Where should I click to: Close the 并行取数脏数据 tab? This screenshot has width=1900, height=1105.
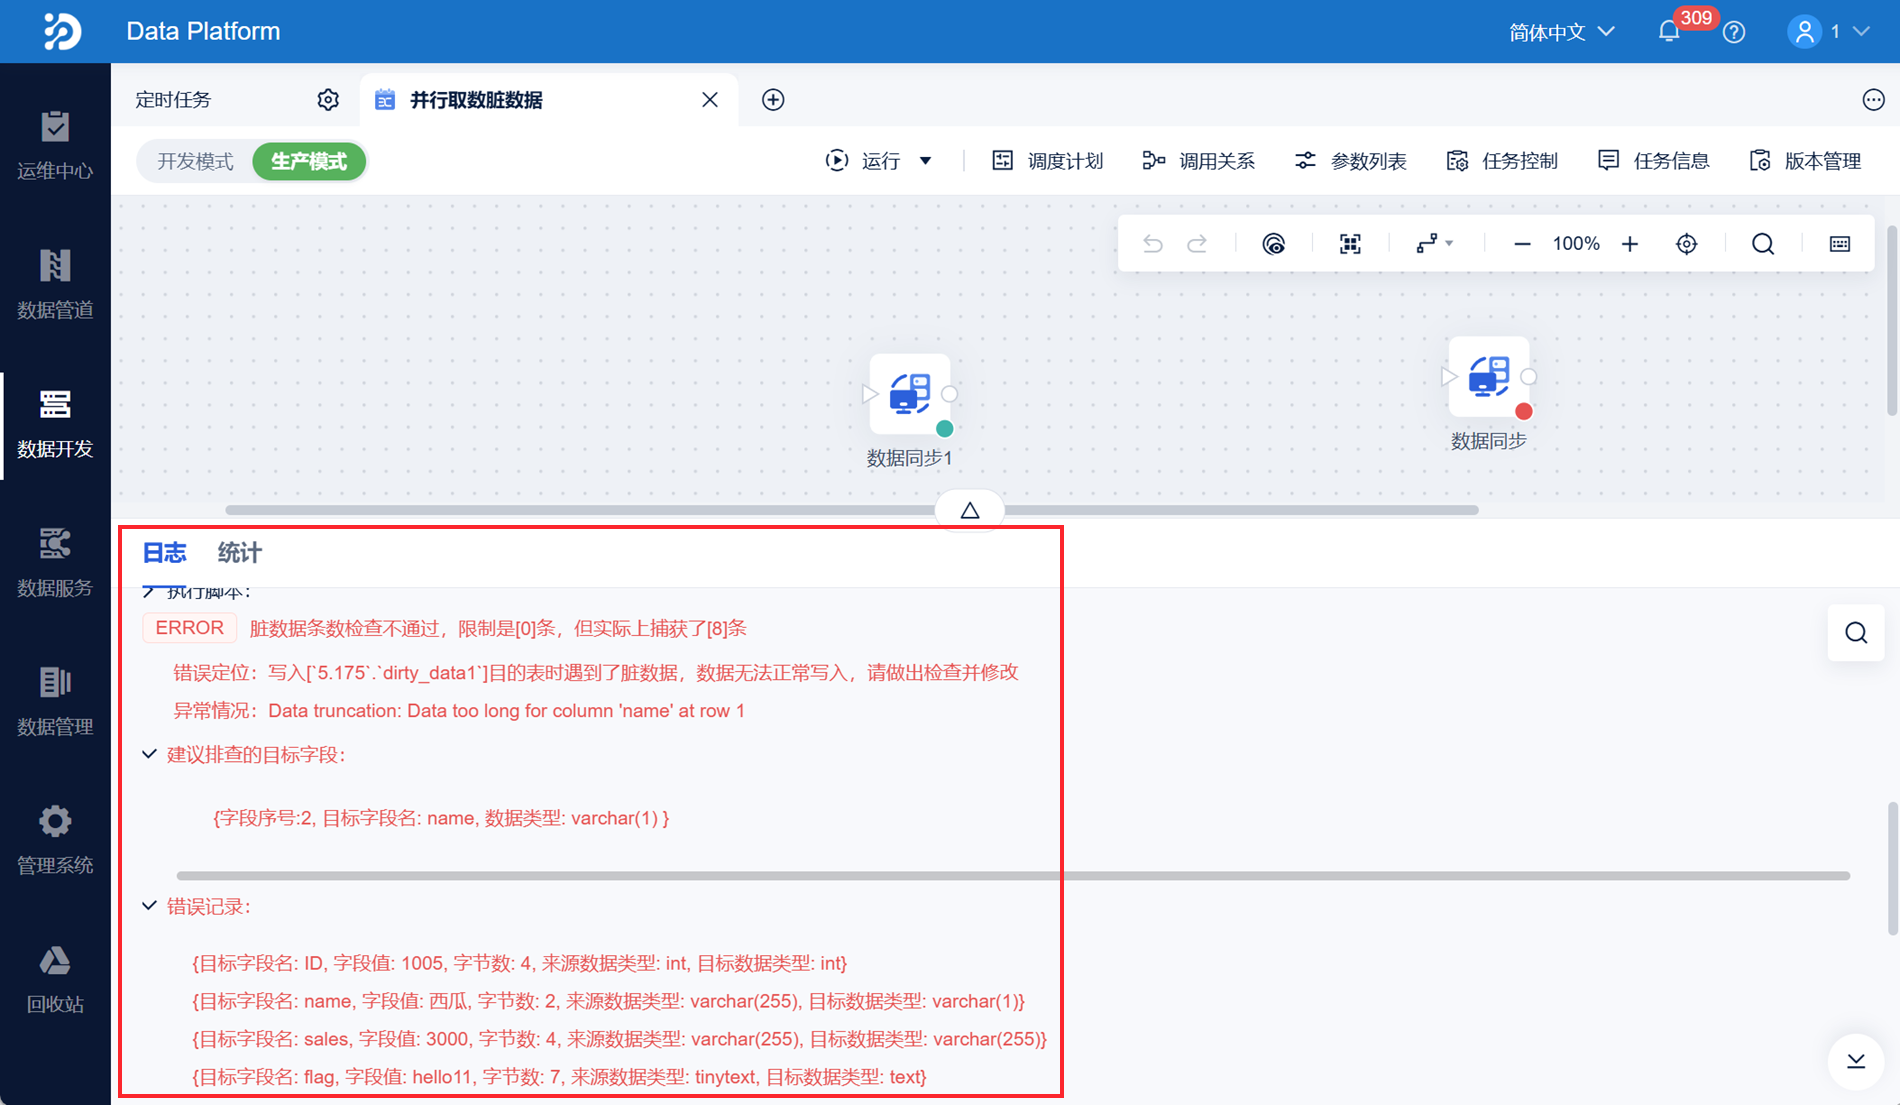pyautogui.click(x=710, y=100)
